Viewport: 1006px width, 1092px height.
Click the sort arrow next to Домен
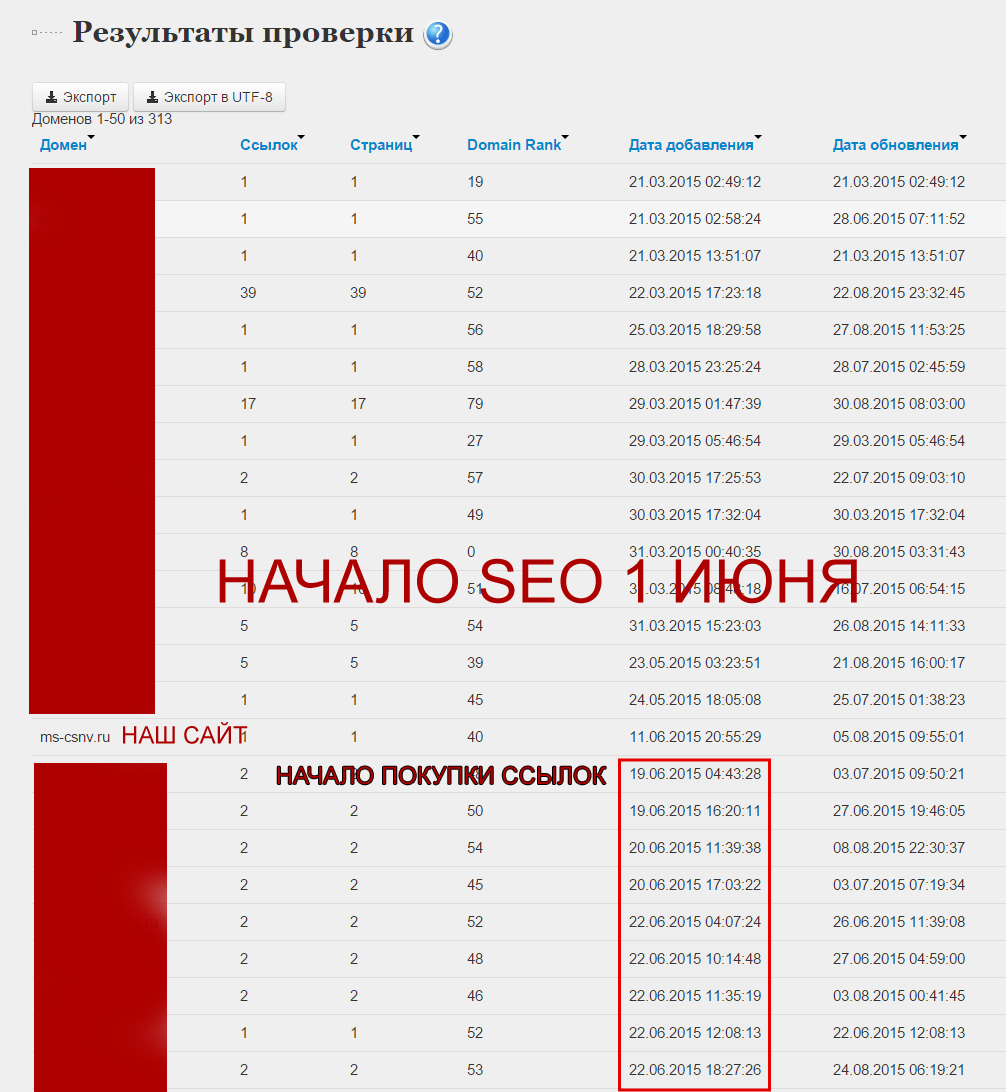[x=91, y=137]
